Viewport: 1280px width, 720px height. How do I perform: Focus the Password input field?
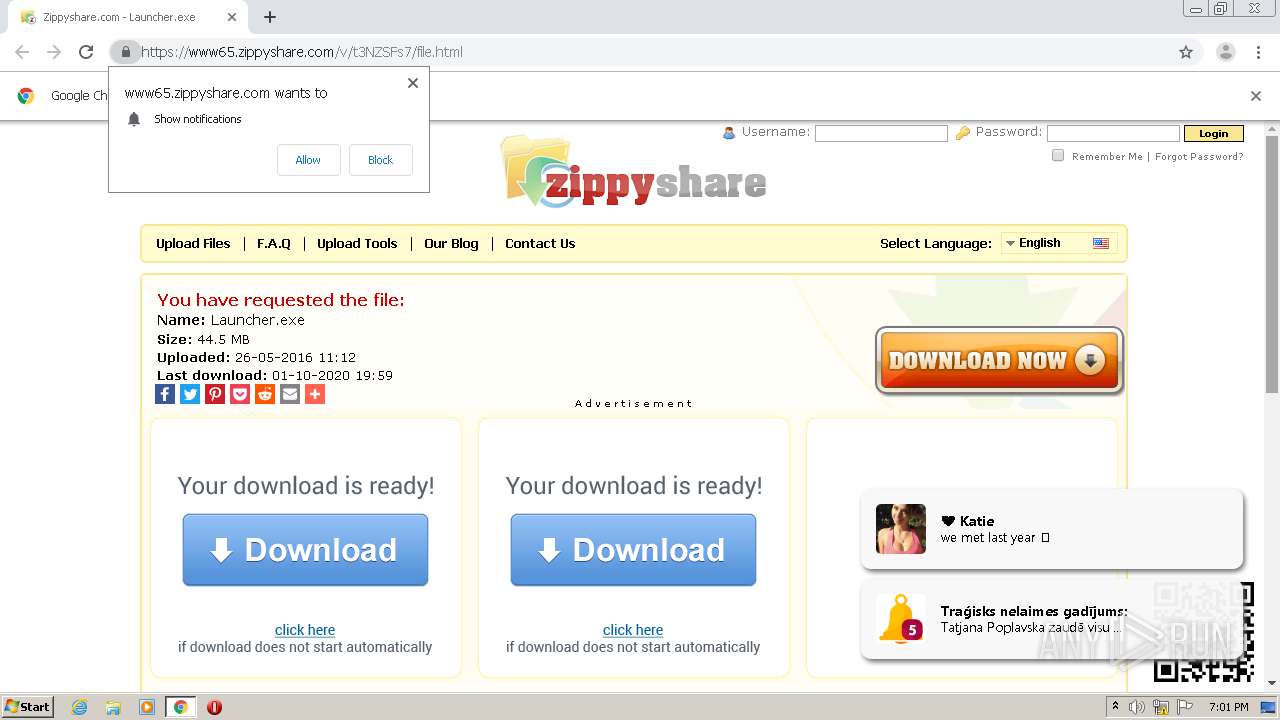click(x=1113, y=133)
